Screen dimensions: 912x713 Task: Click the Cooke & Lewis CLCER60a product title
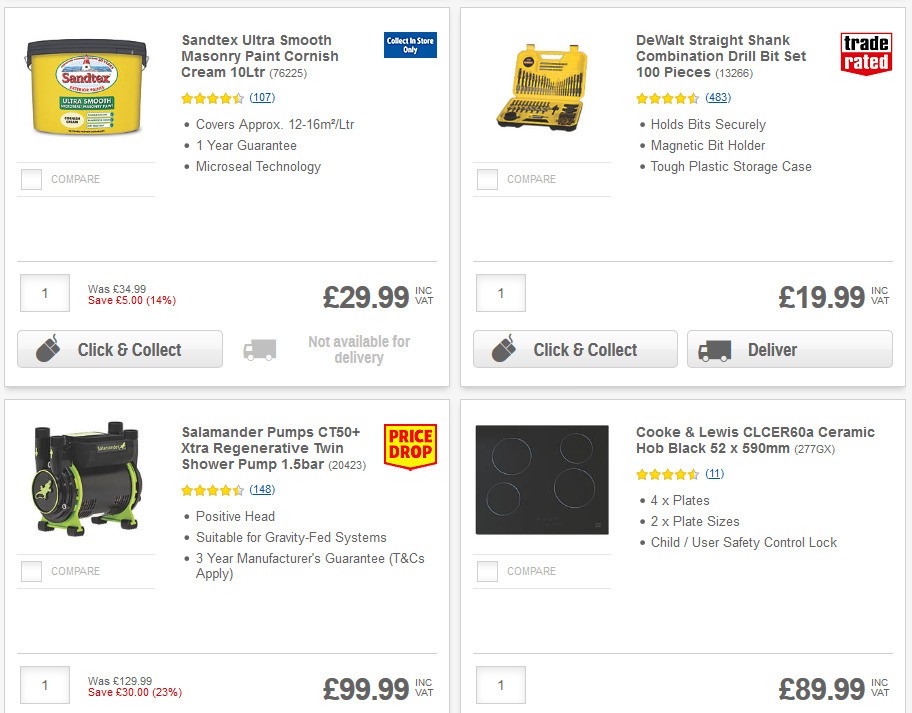[751, 439]
